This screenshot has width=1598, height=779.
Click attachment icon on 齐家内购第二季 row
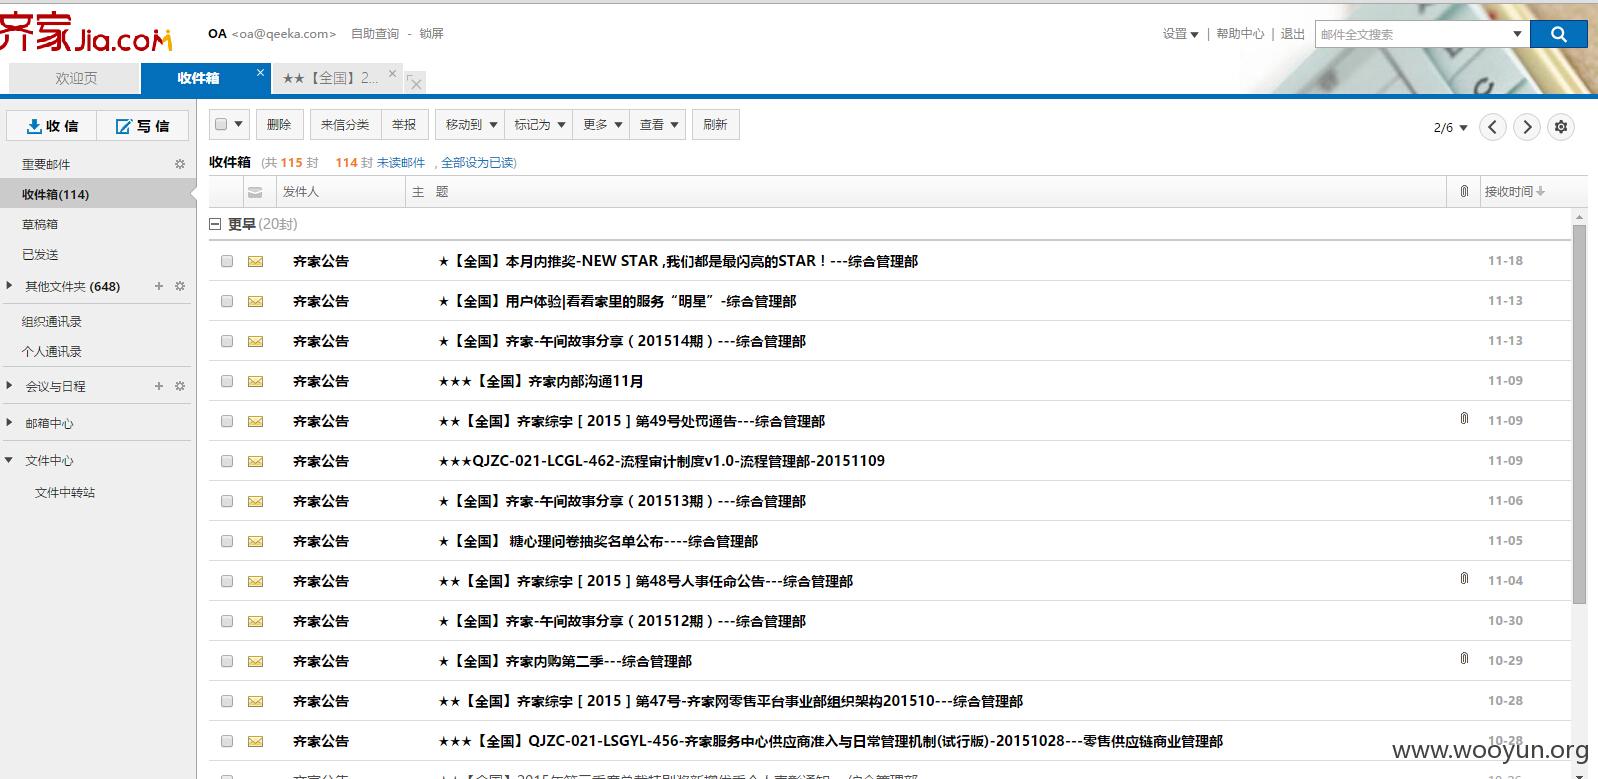[x=1464, y=659]
